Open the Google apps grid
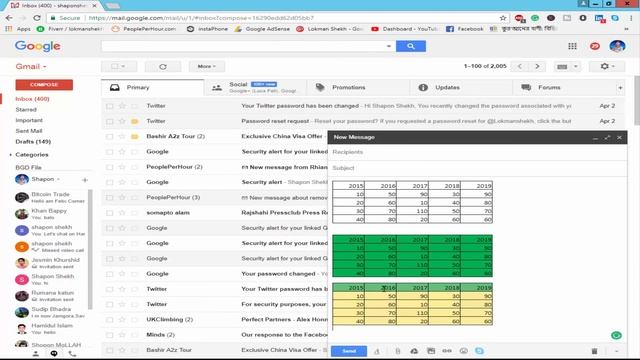 (x=572, y=46)
